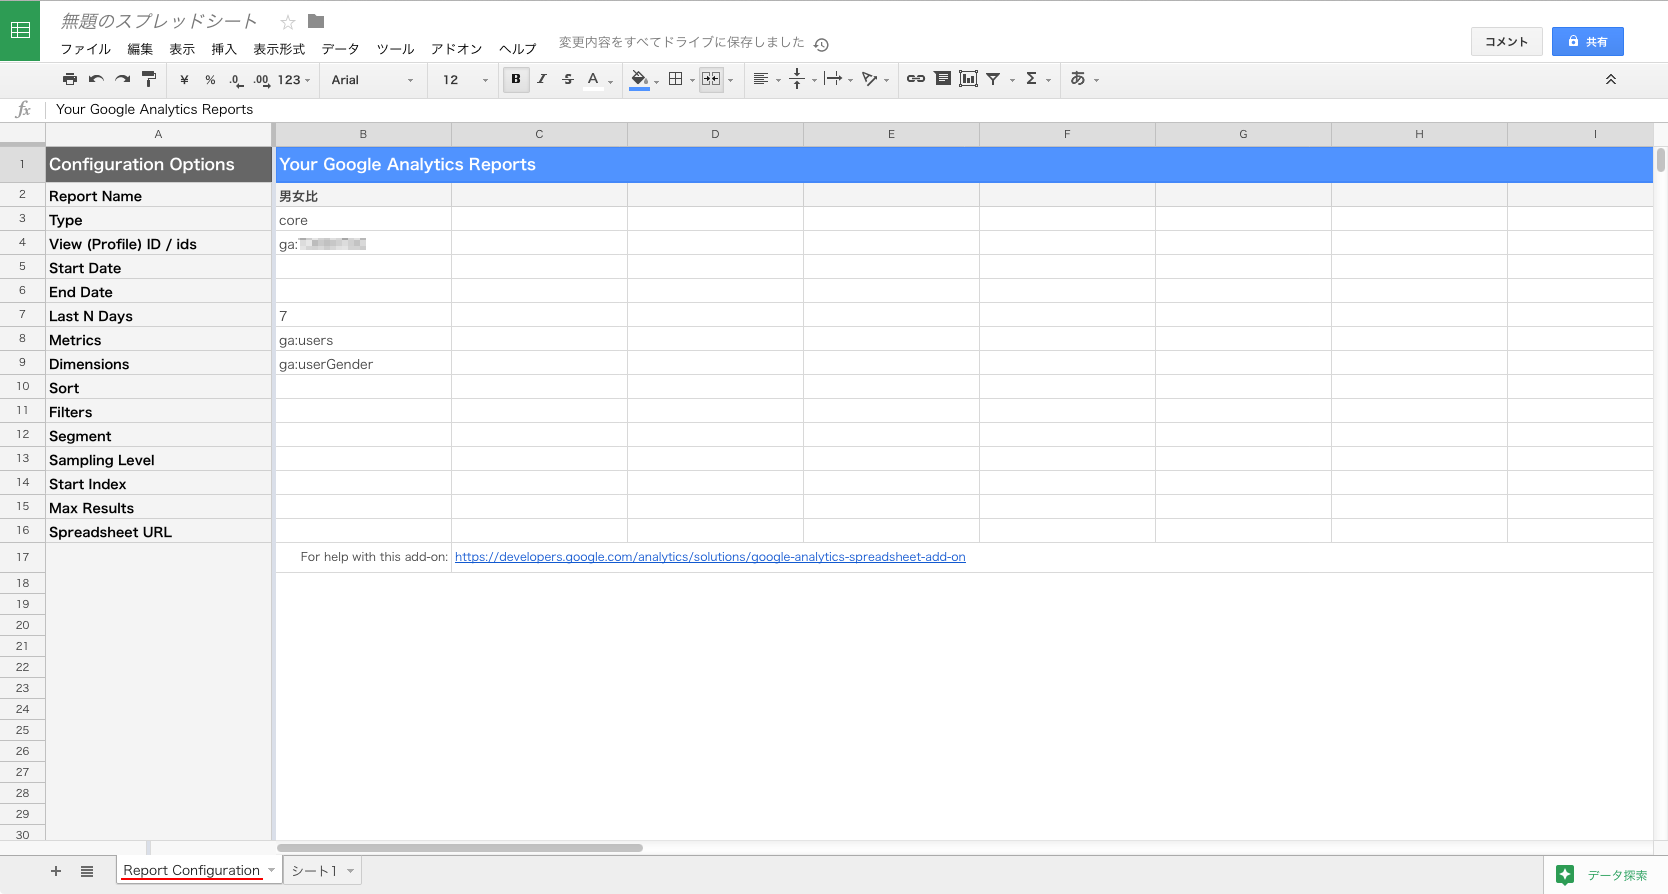Switch to シート1 tab
The image size is (1668, 894).
tap(314, 871)
